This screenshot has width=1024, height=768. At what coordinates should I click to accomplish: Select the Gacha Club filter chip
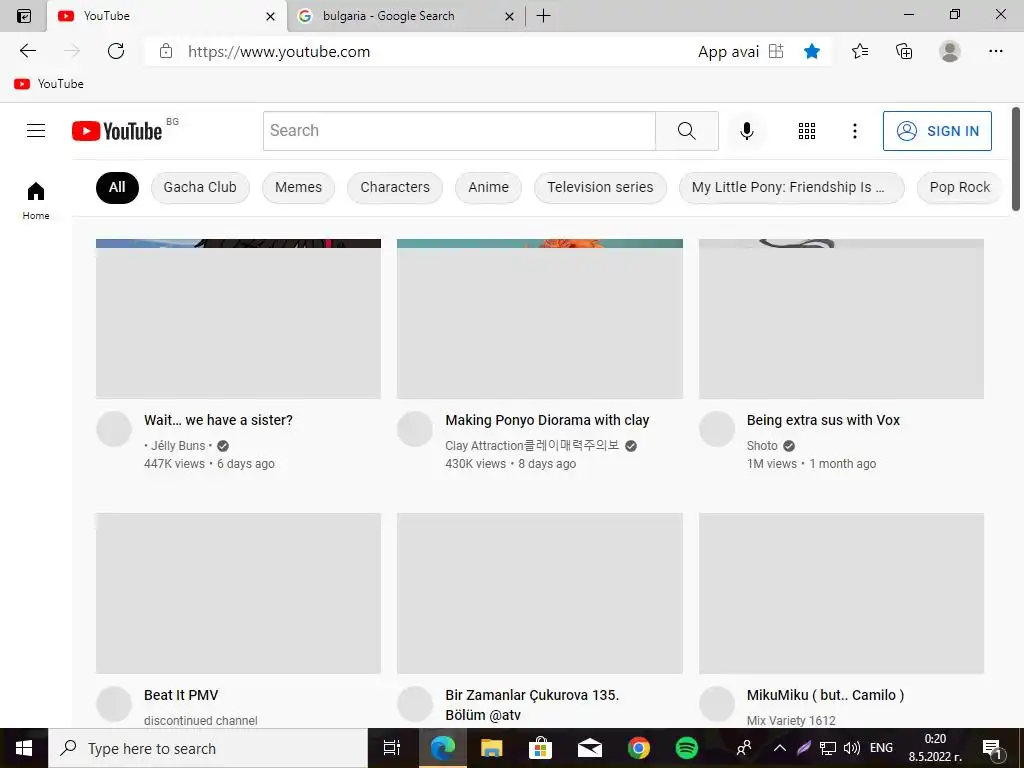[x=200, y=187]
